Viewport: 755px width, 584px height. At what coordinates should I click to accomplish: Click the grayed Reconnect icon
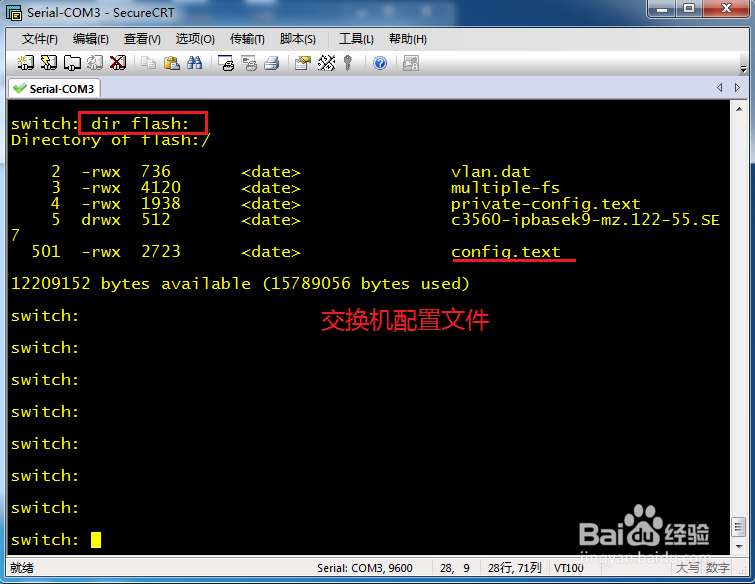(x=95, y=63)
